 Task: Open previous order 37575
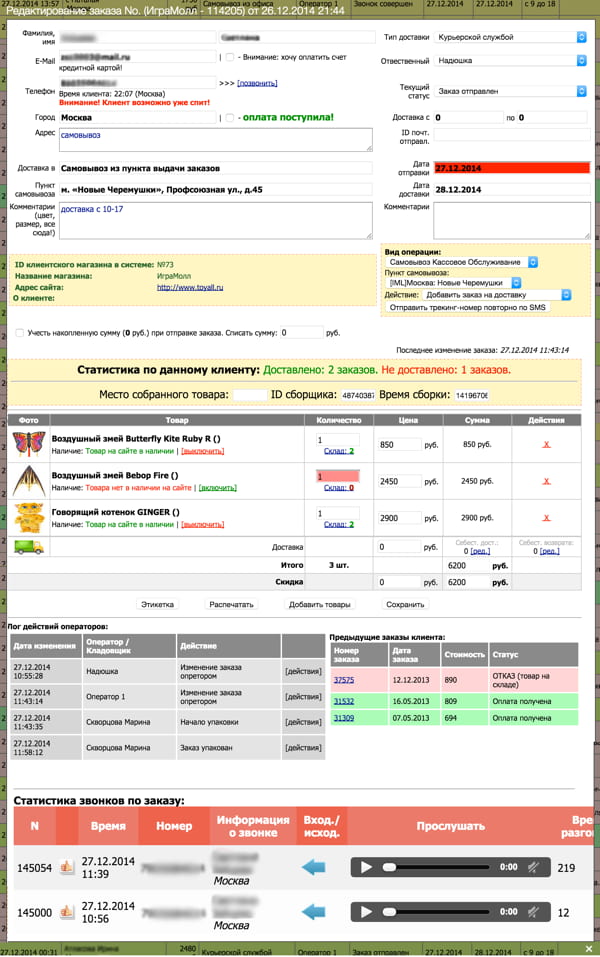point(344,680)
